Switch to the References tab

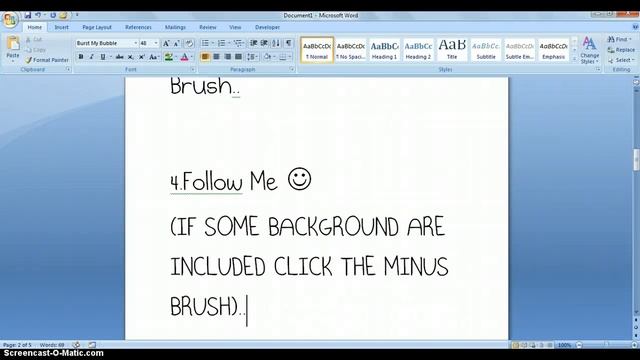pyautogui.click(x=138, y=27)
